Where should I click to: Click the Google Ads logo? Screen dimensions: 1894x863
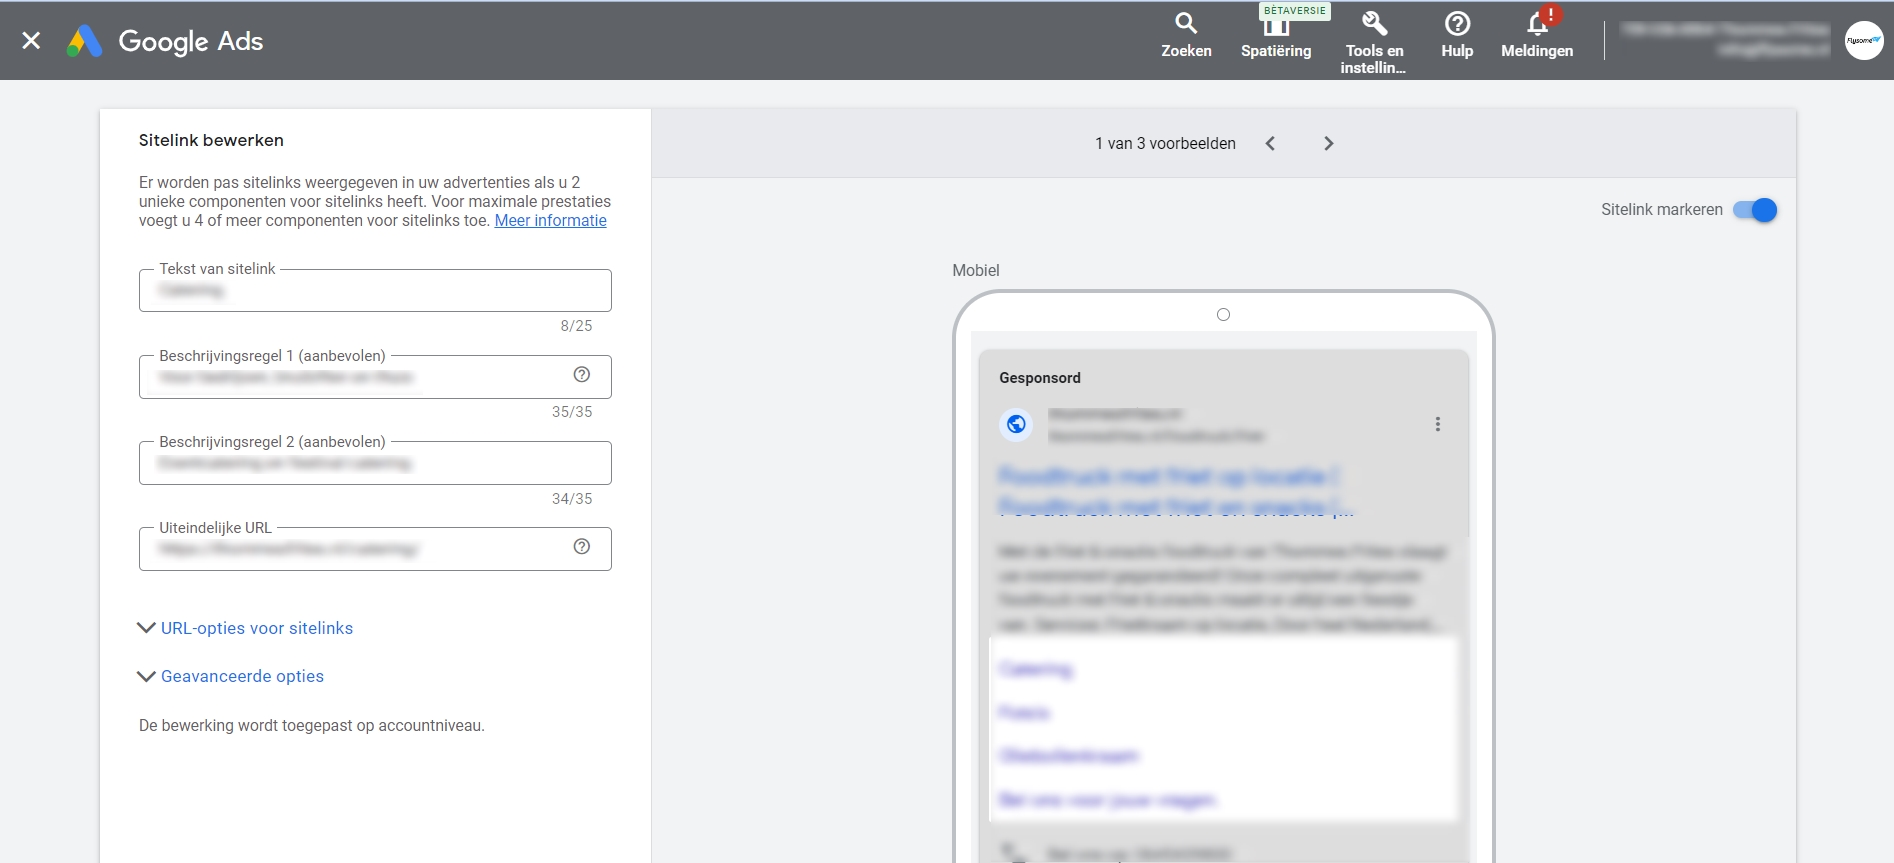(x=165, y=41)
